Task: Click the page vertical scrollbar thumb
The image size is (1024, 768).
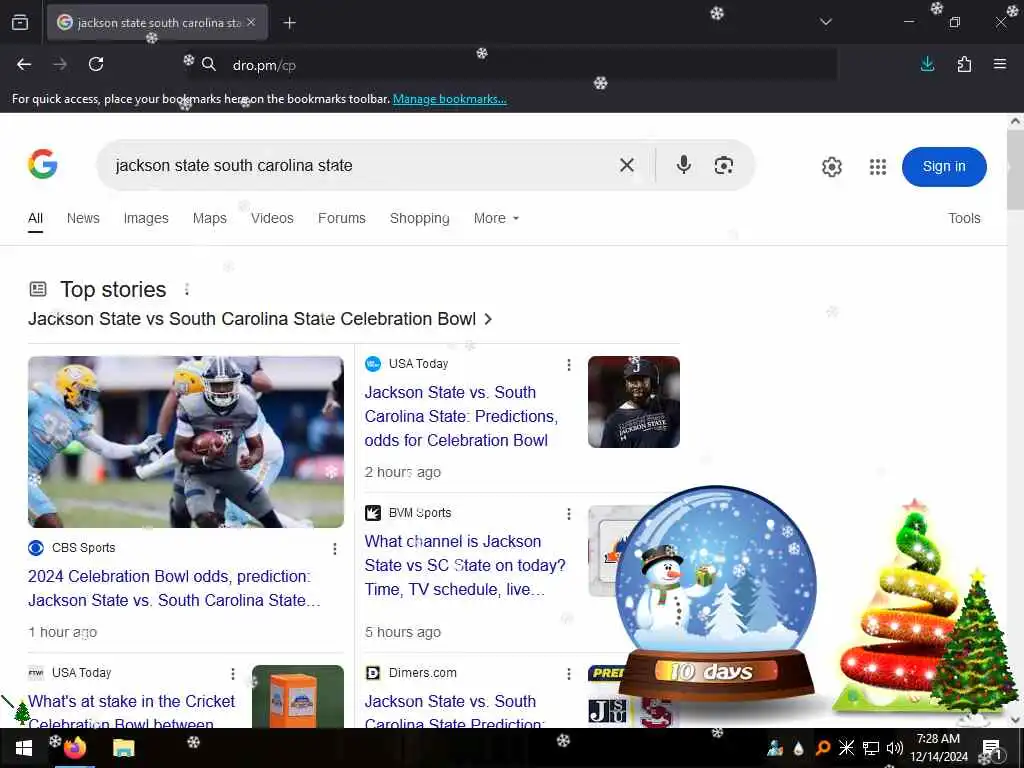Action: (x=1015, y=170)
